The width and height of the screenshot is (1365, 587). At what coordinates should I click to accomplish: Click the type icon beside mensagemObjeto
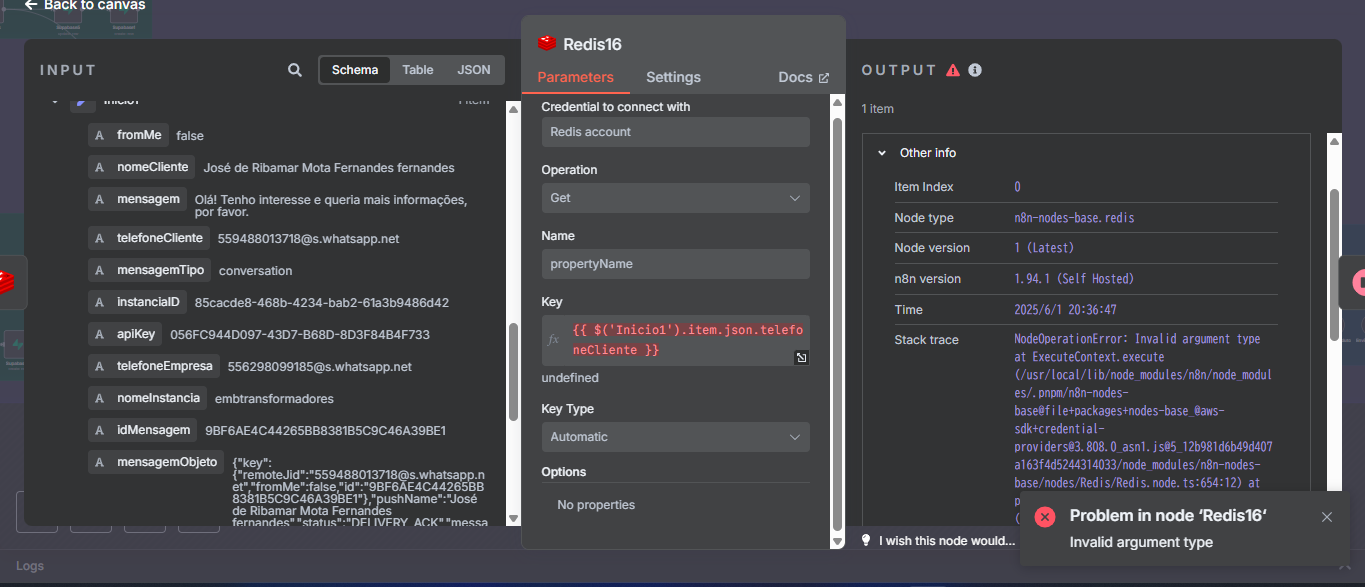pyautogui.click(x=99, y=462)
